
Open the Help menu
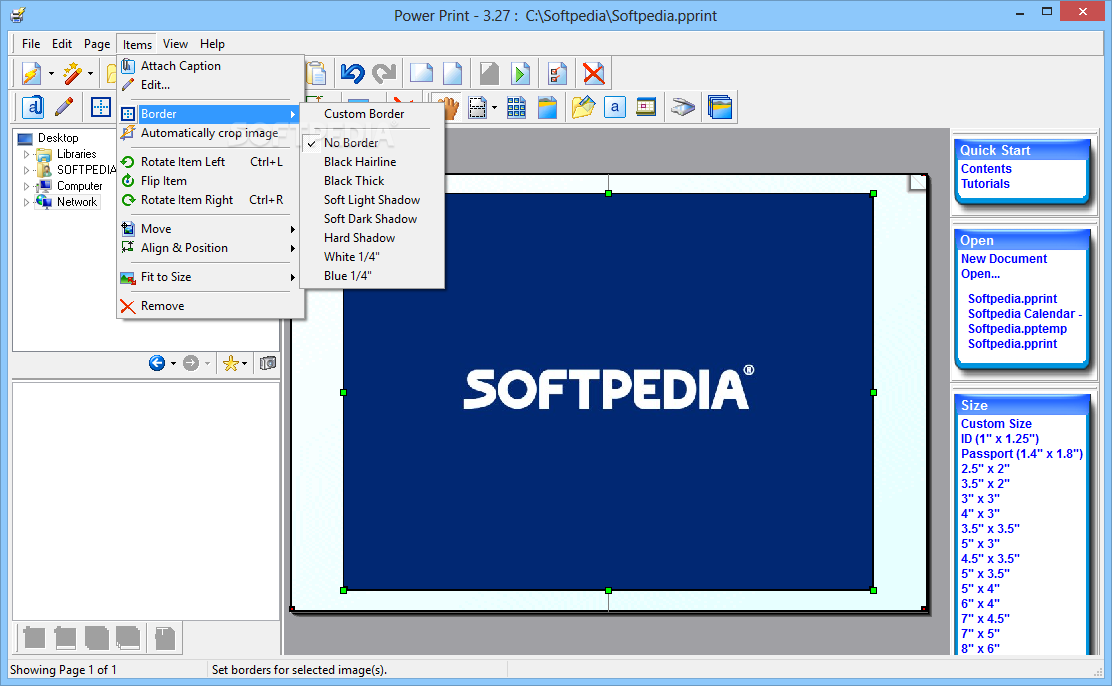[x=212, y=44]
